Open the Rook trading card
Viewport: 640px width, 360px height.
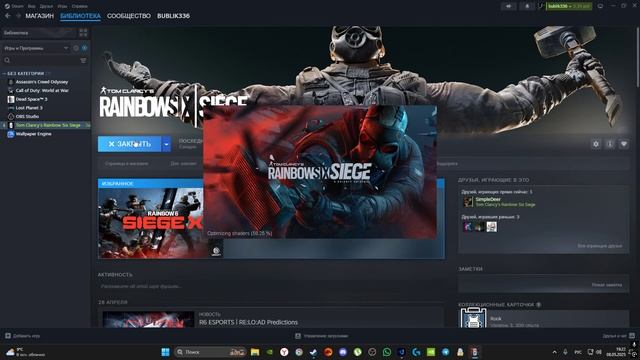(543, 318)
